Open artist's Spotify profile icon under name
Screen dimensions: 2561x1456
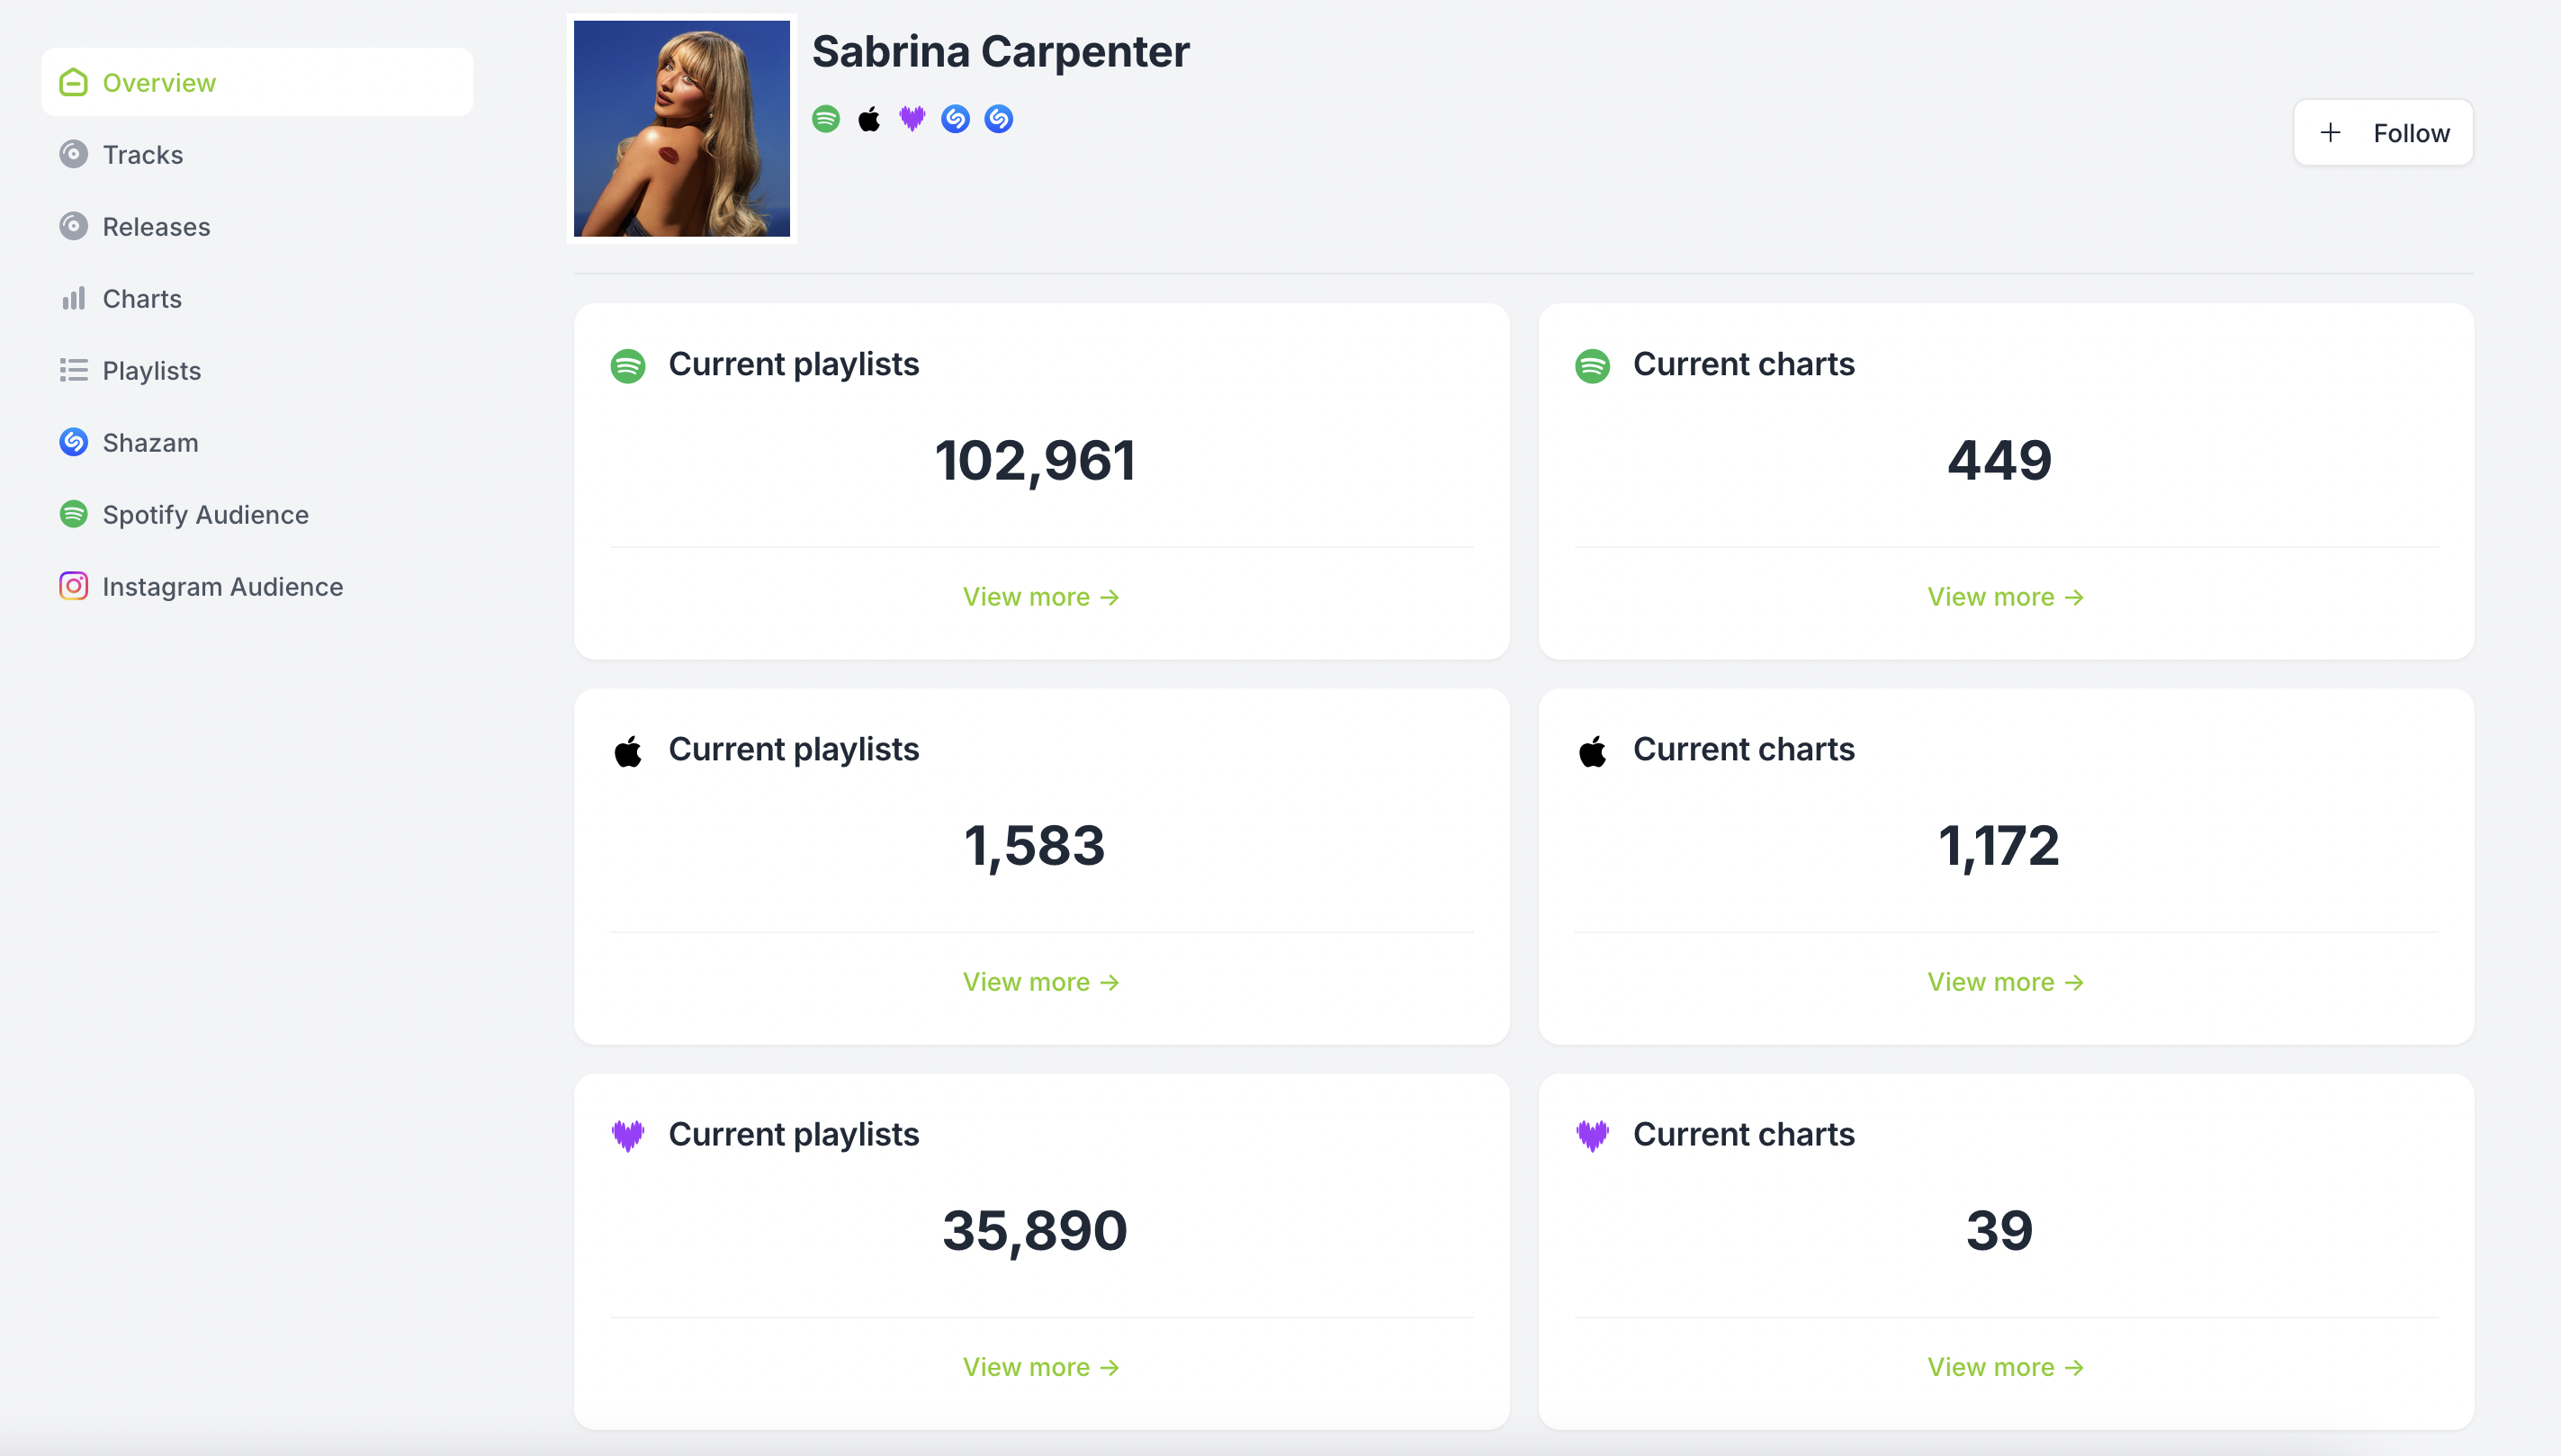(x=826, y=119)
